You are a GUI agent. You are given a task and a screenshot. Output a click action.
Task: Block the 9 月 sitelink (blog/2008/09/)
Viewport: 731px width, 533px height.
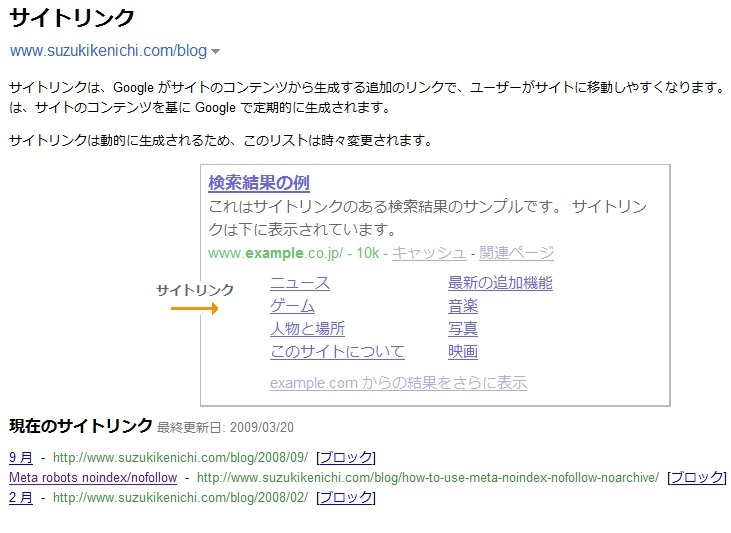point(346,457)
